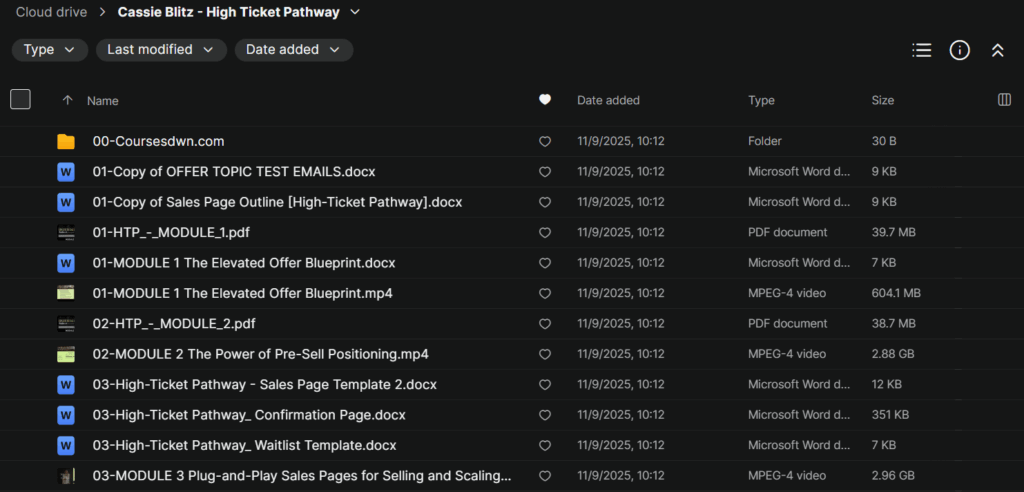Open column settings icon in header
The height and width of the screenshot is (492, 1024).
point(1004,100)
